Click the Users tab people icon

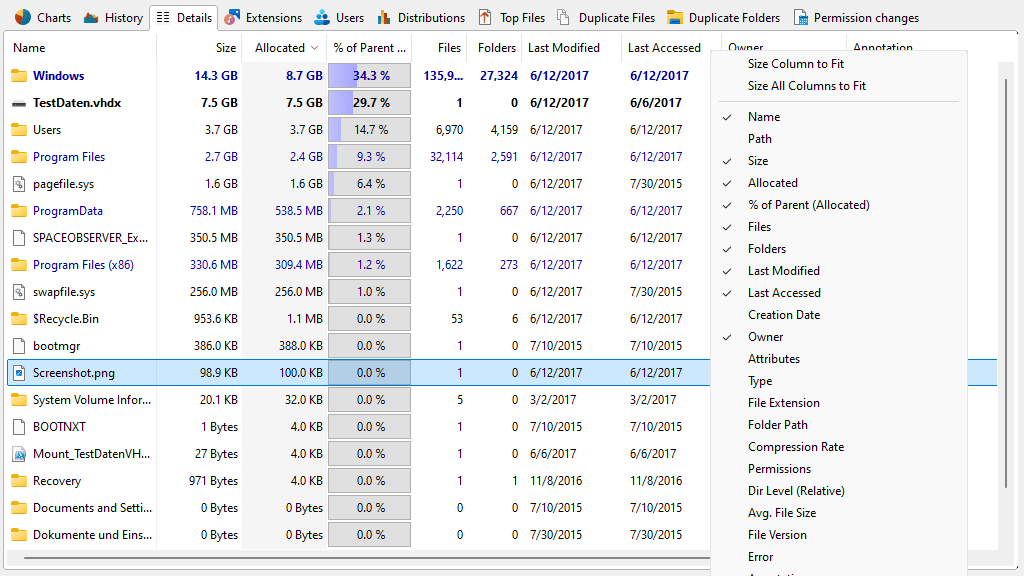point(322,17)
